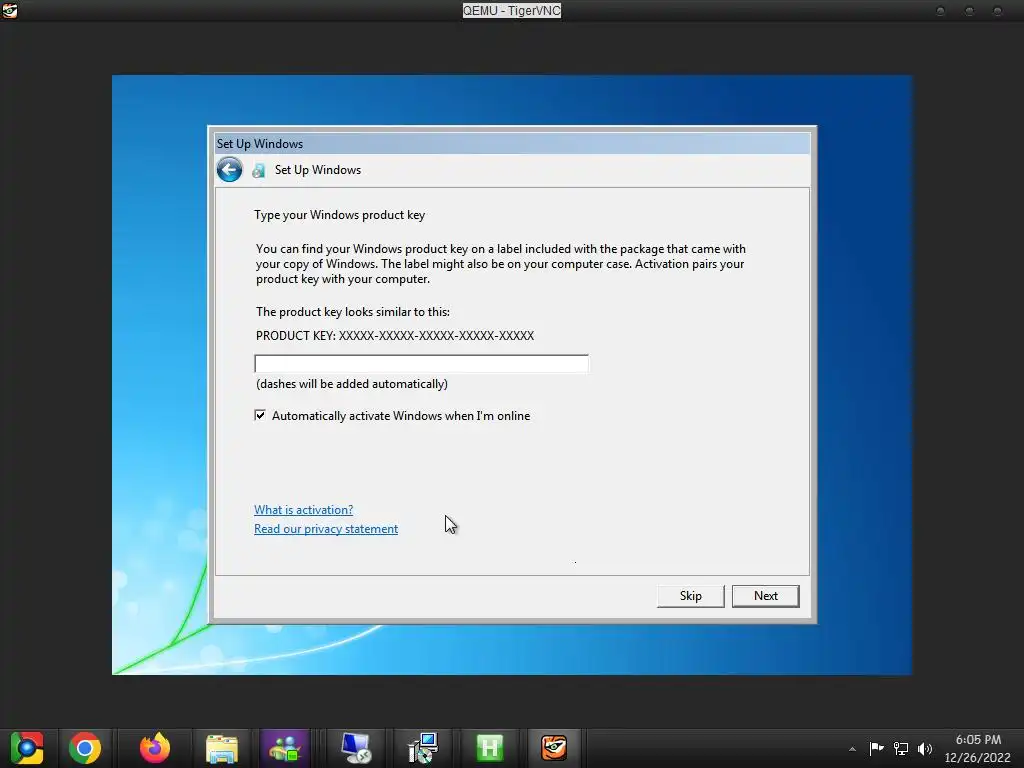Click the Type your Windows product key heading
1024x768 pixels.
[x=340, y=215]
